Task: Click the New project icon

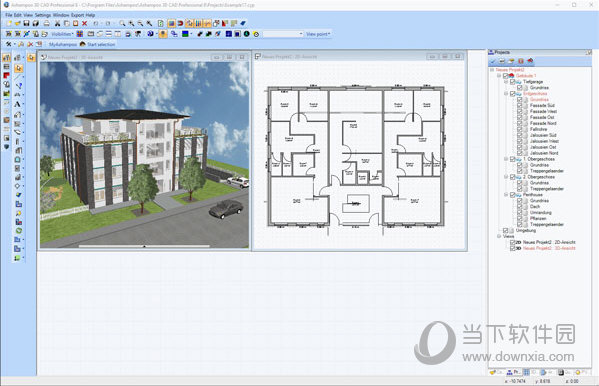Action: pos(8,24)
